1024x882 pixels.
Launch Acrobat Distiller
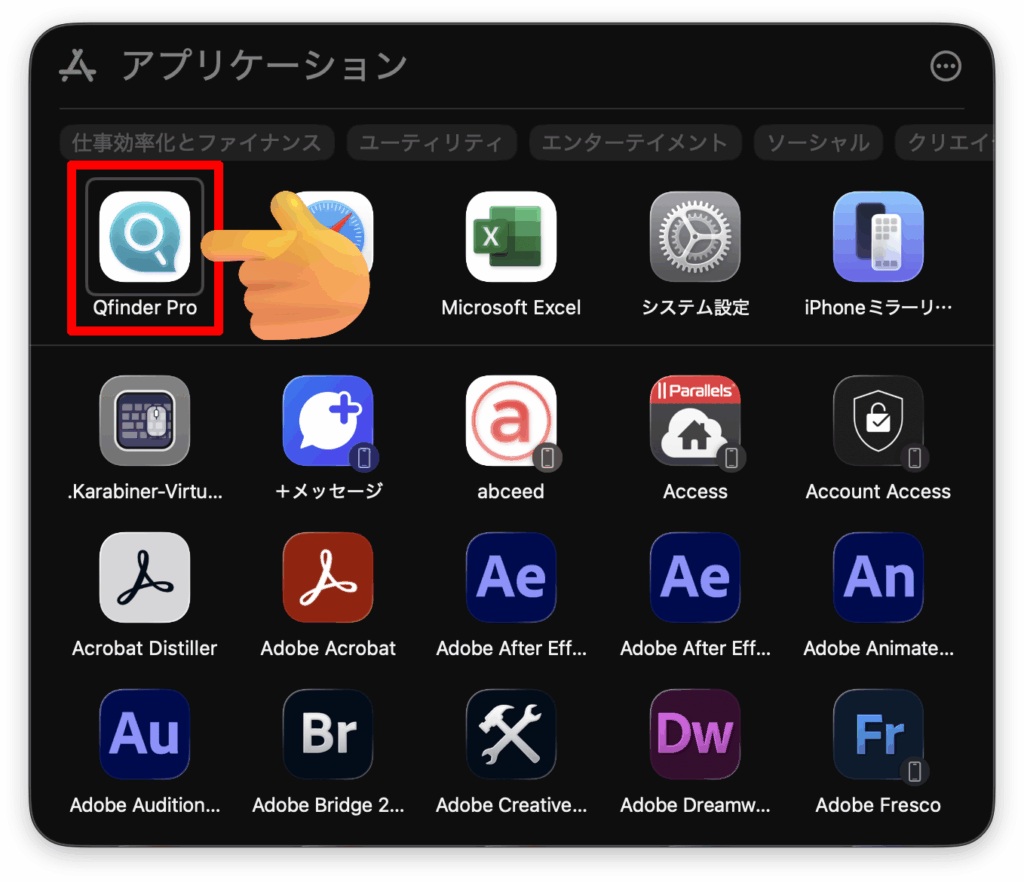pos(145,578)
